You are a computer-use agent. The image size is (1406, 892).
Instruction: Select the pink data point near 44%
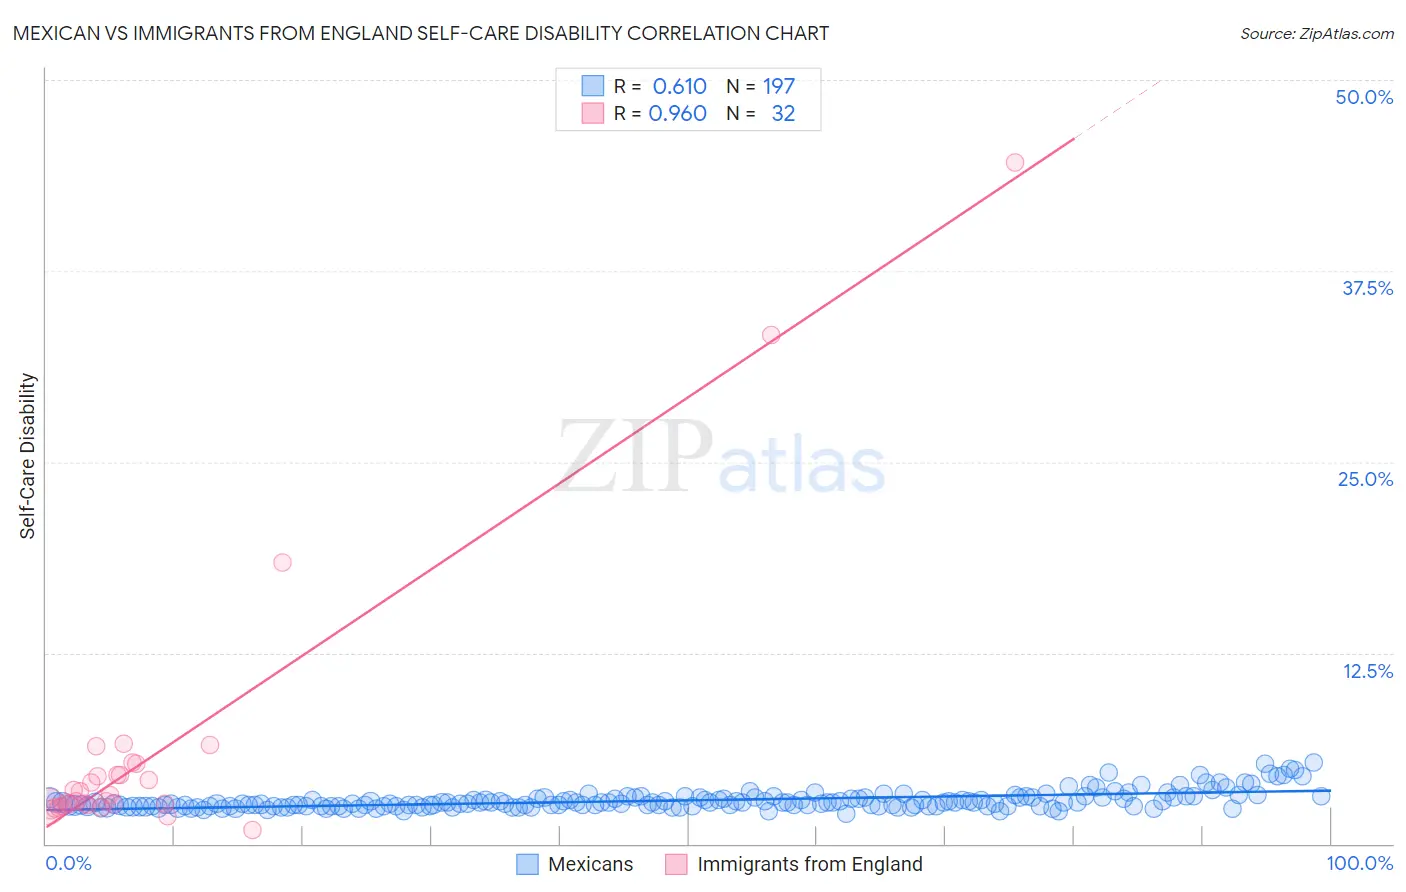[x=1015, y=162]
